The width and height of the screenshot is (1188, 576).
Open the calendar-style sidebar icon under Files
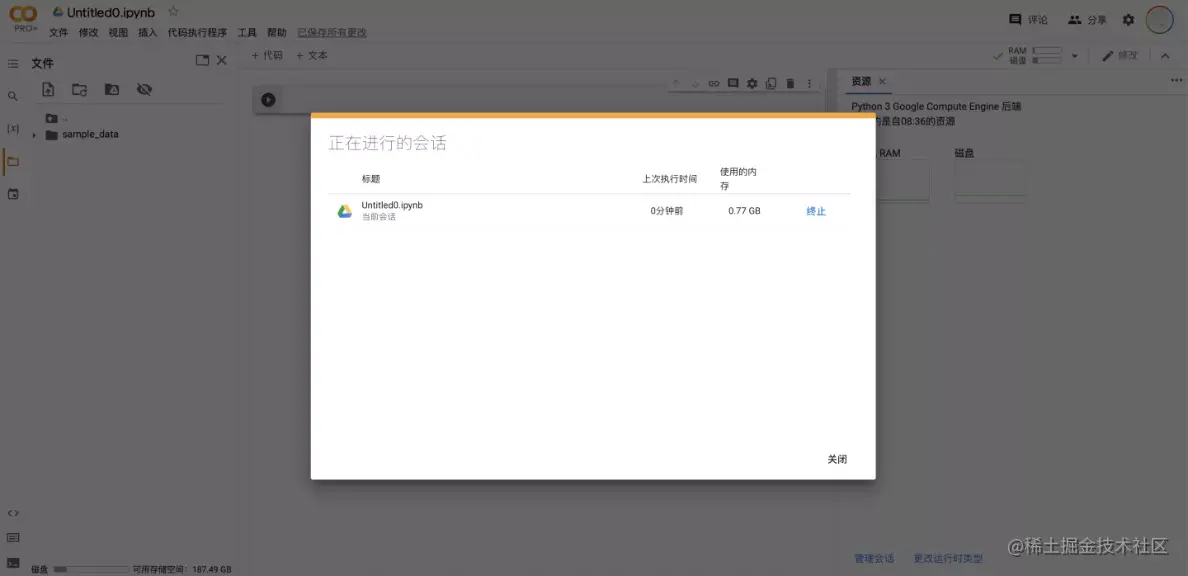coord(13,194)
